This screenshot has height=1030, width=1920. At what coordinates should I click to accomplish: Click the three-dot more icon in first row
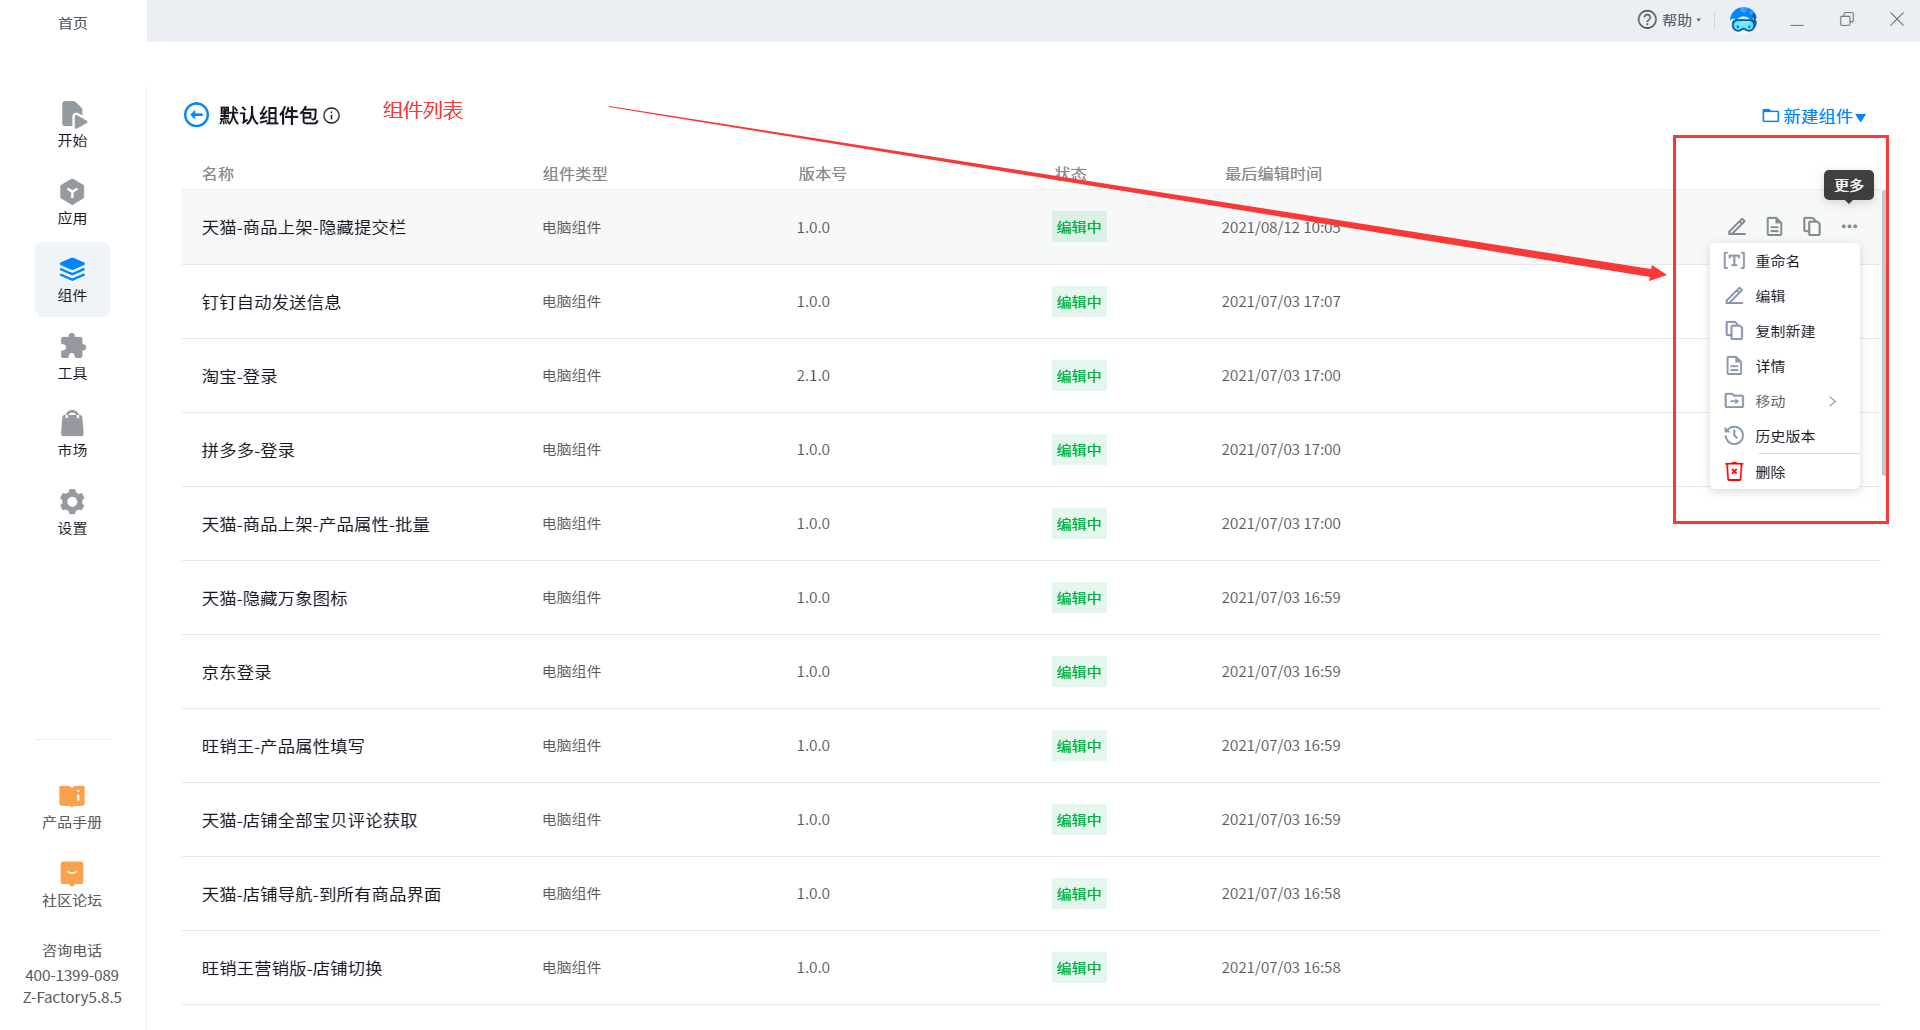(1849, 227)
